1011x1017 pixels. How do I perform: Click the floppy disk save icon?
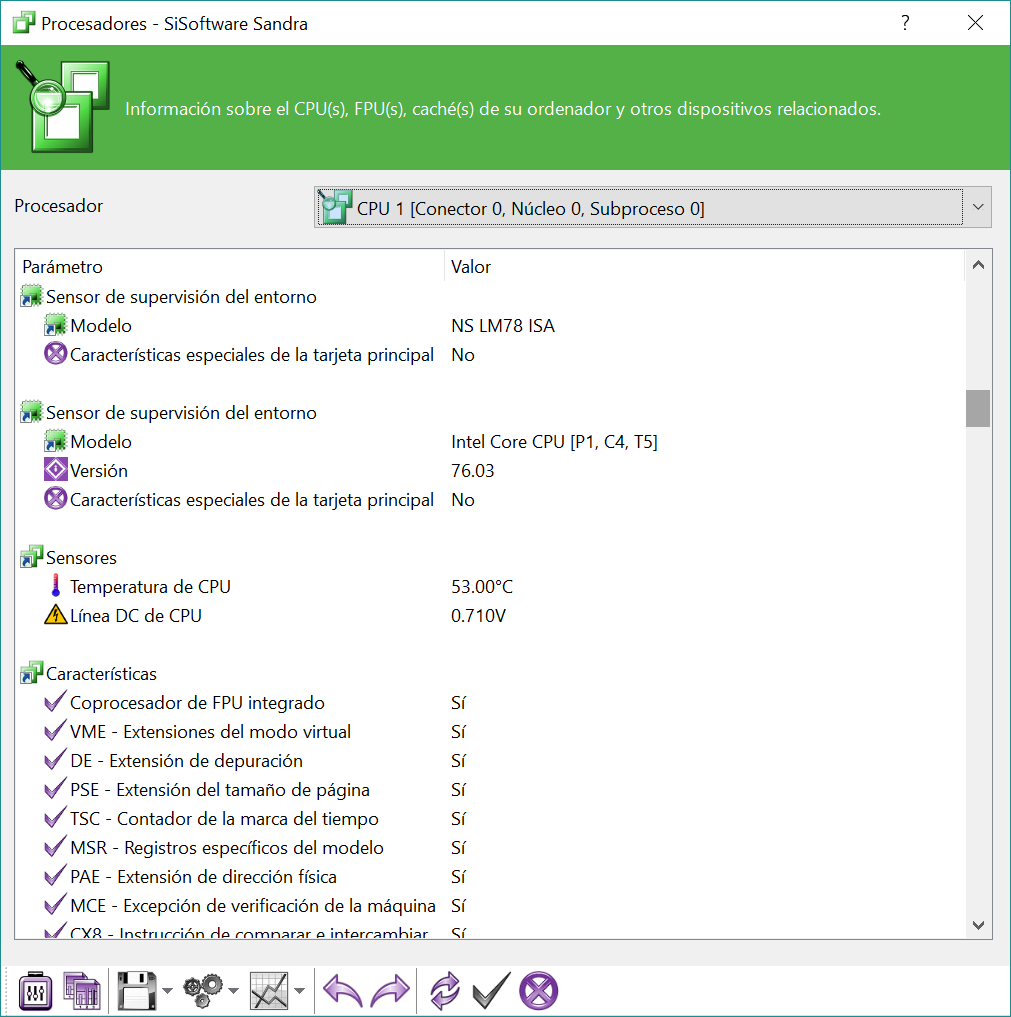point(137,990)
